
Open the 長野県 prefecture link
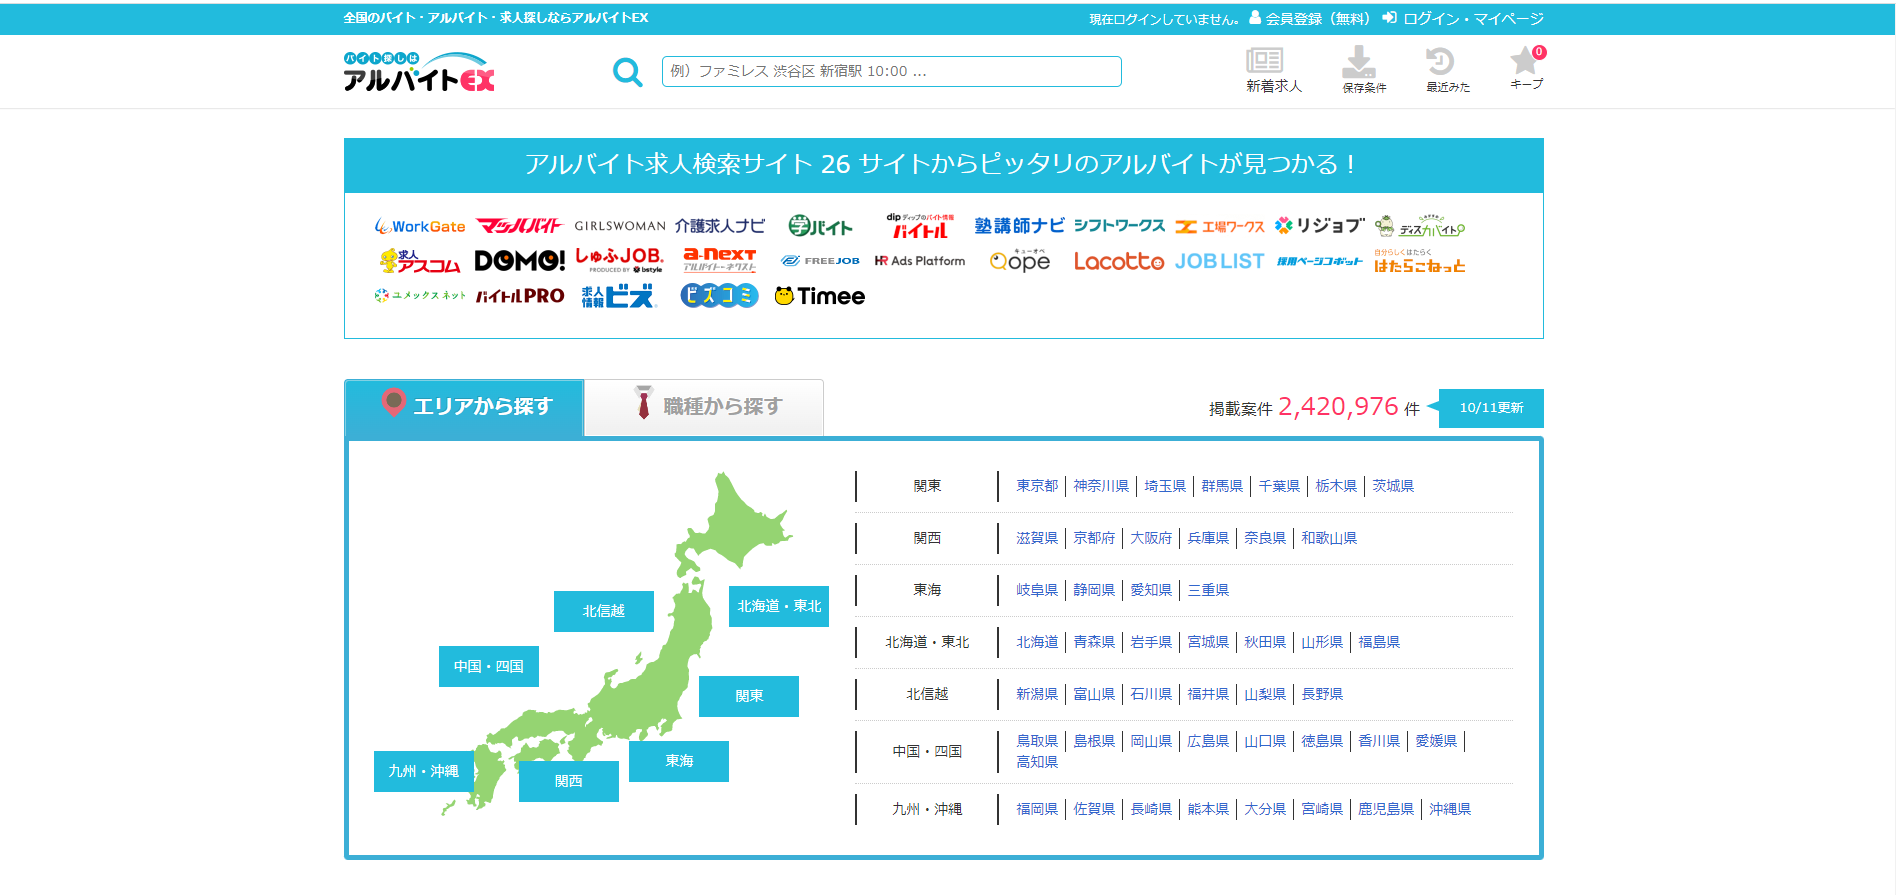coord(1322,694)
